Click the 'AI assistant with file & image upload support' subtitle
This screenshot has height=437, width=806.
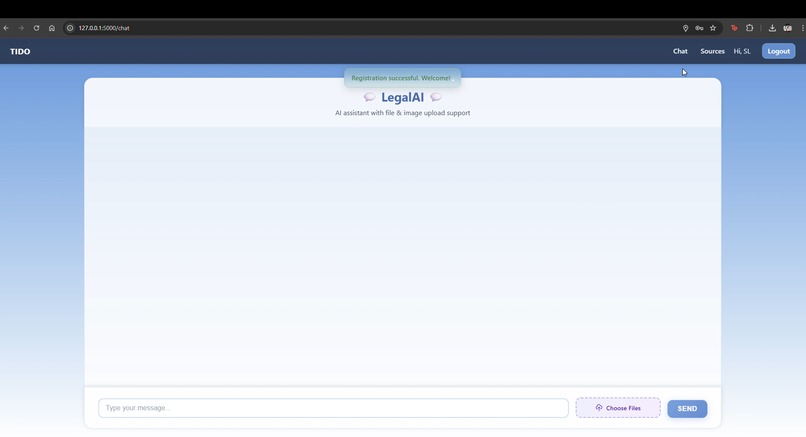[402, 113]
